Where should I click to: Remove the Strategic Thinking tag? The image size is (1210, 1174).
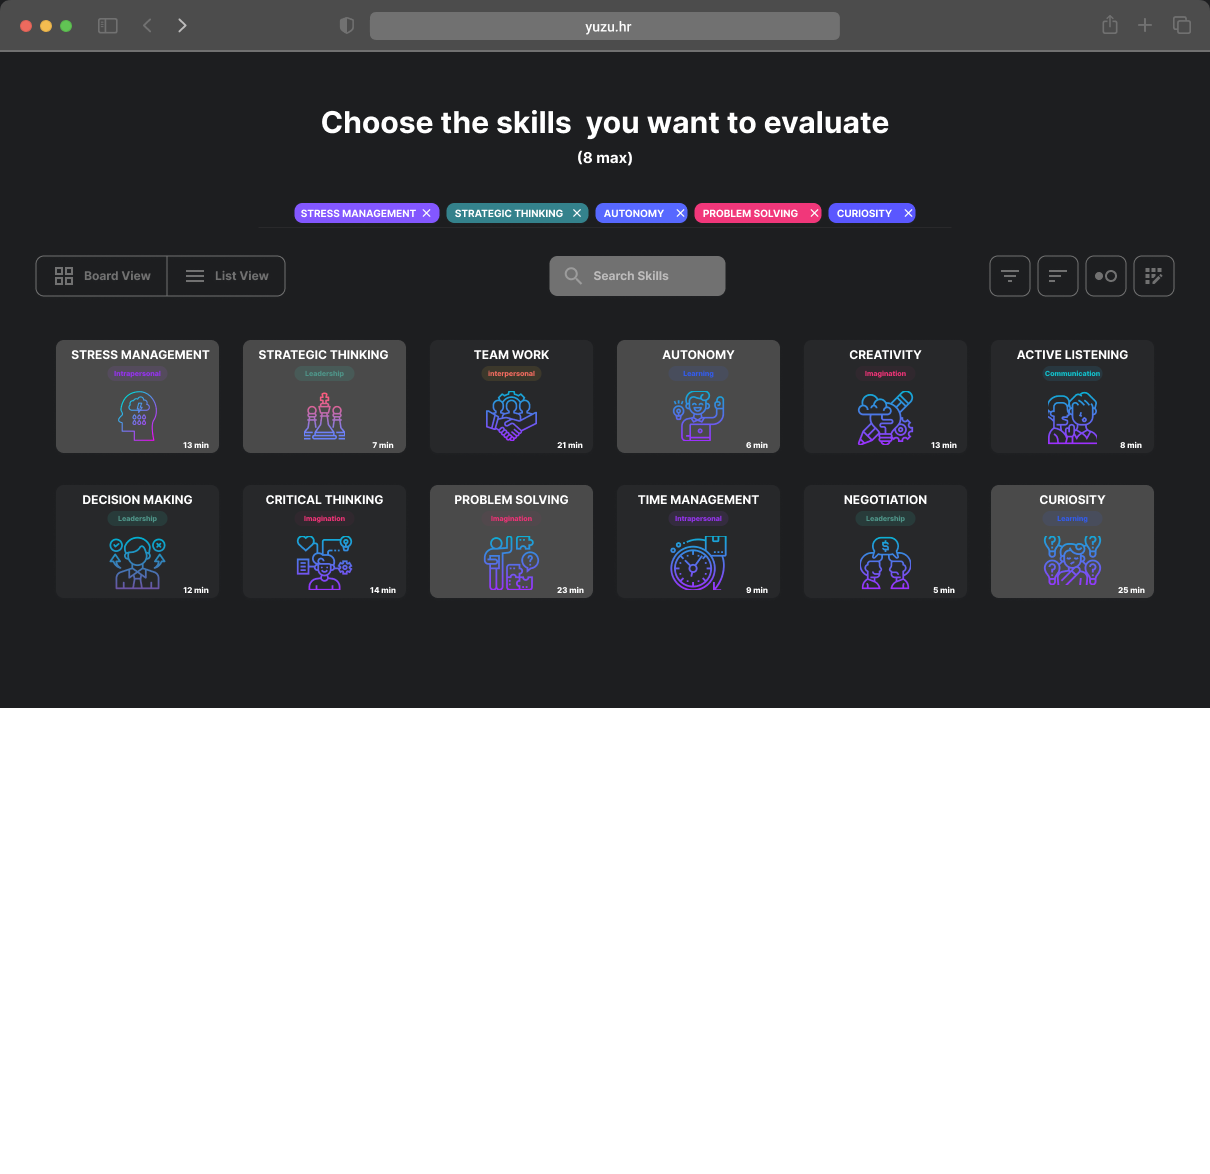point(577,213)
